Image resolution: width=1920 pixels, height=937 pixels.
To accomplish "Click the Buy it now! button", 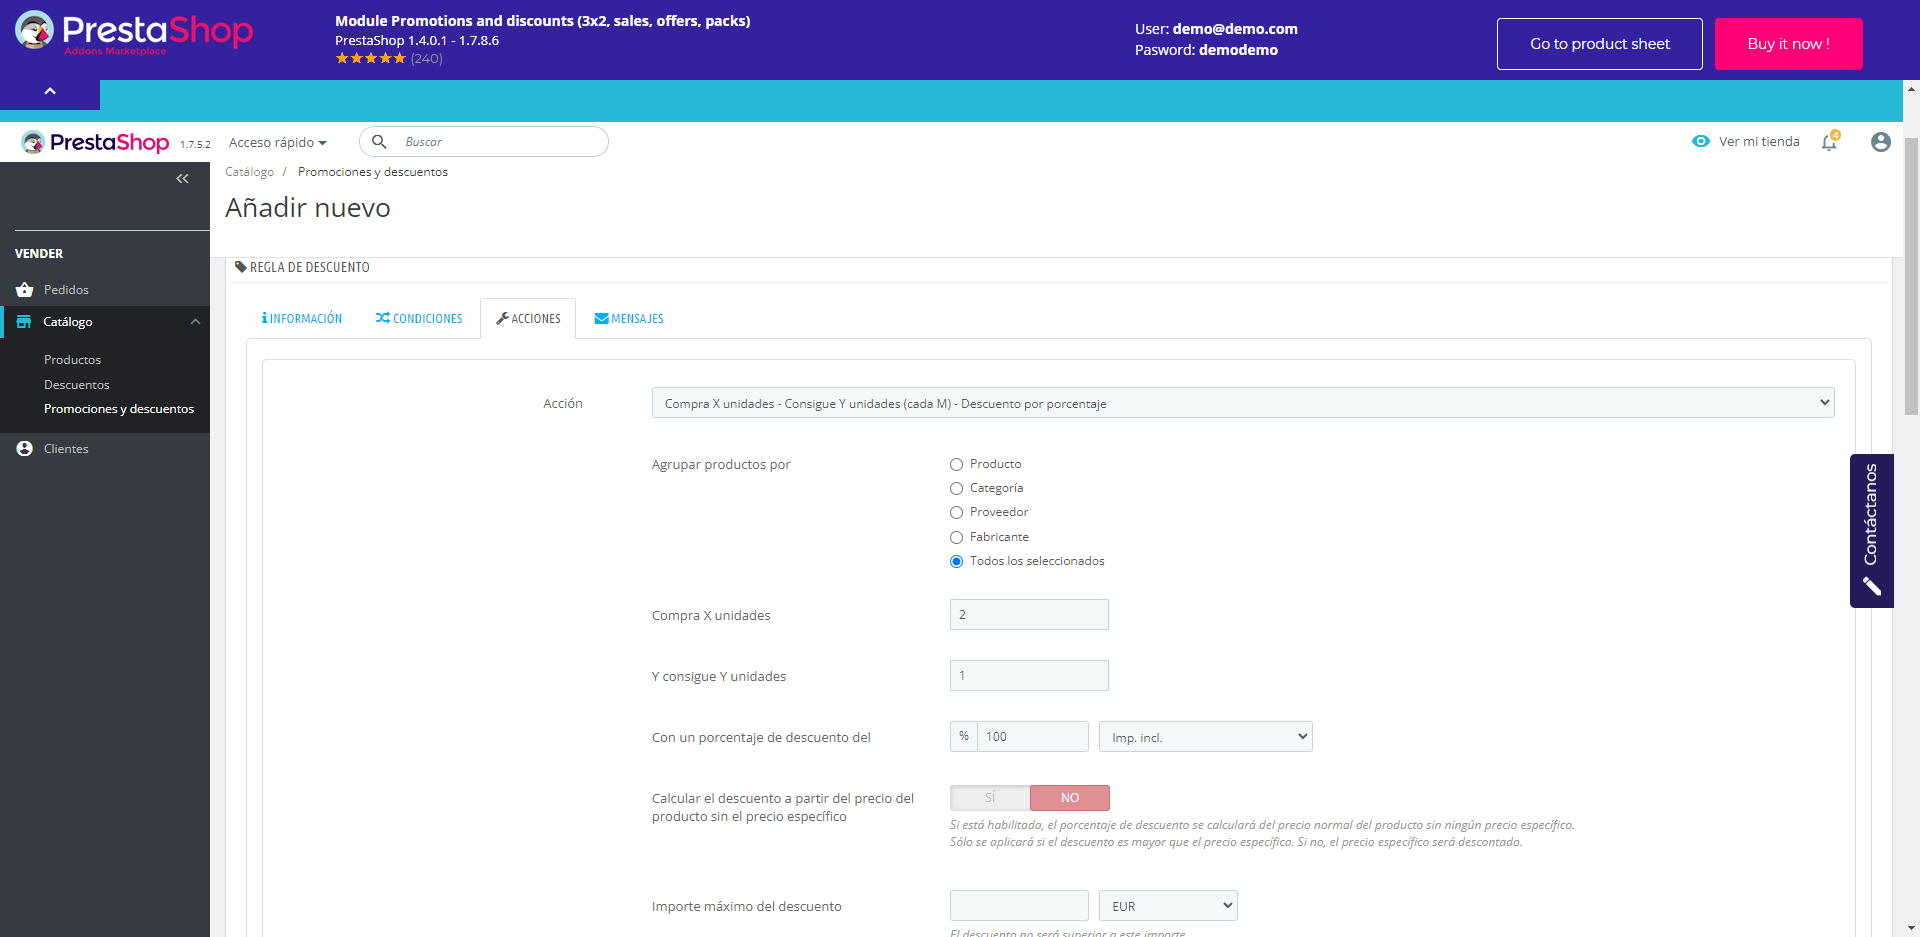I will coord(1789,44).
